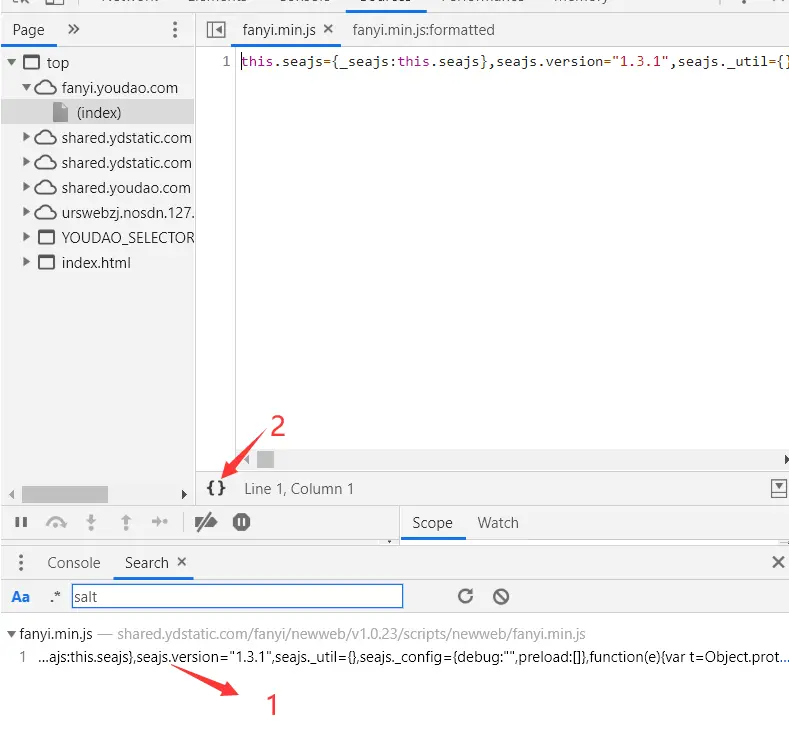Viewport: 789px width, 745px height.
Task: Click the Step debugger button
Action: [x=160, y=522]
